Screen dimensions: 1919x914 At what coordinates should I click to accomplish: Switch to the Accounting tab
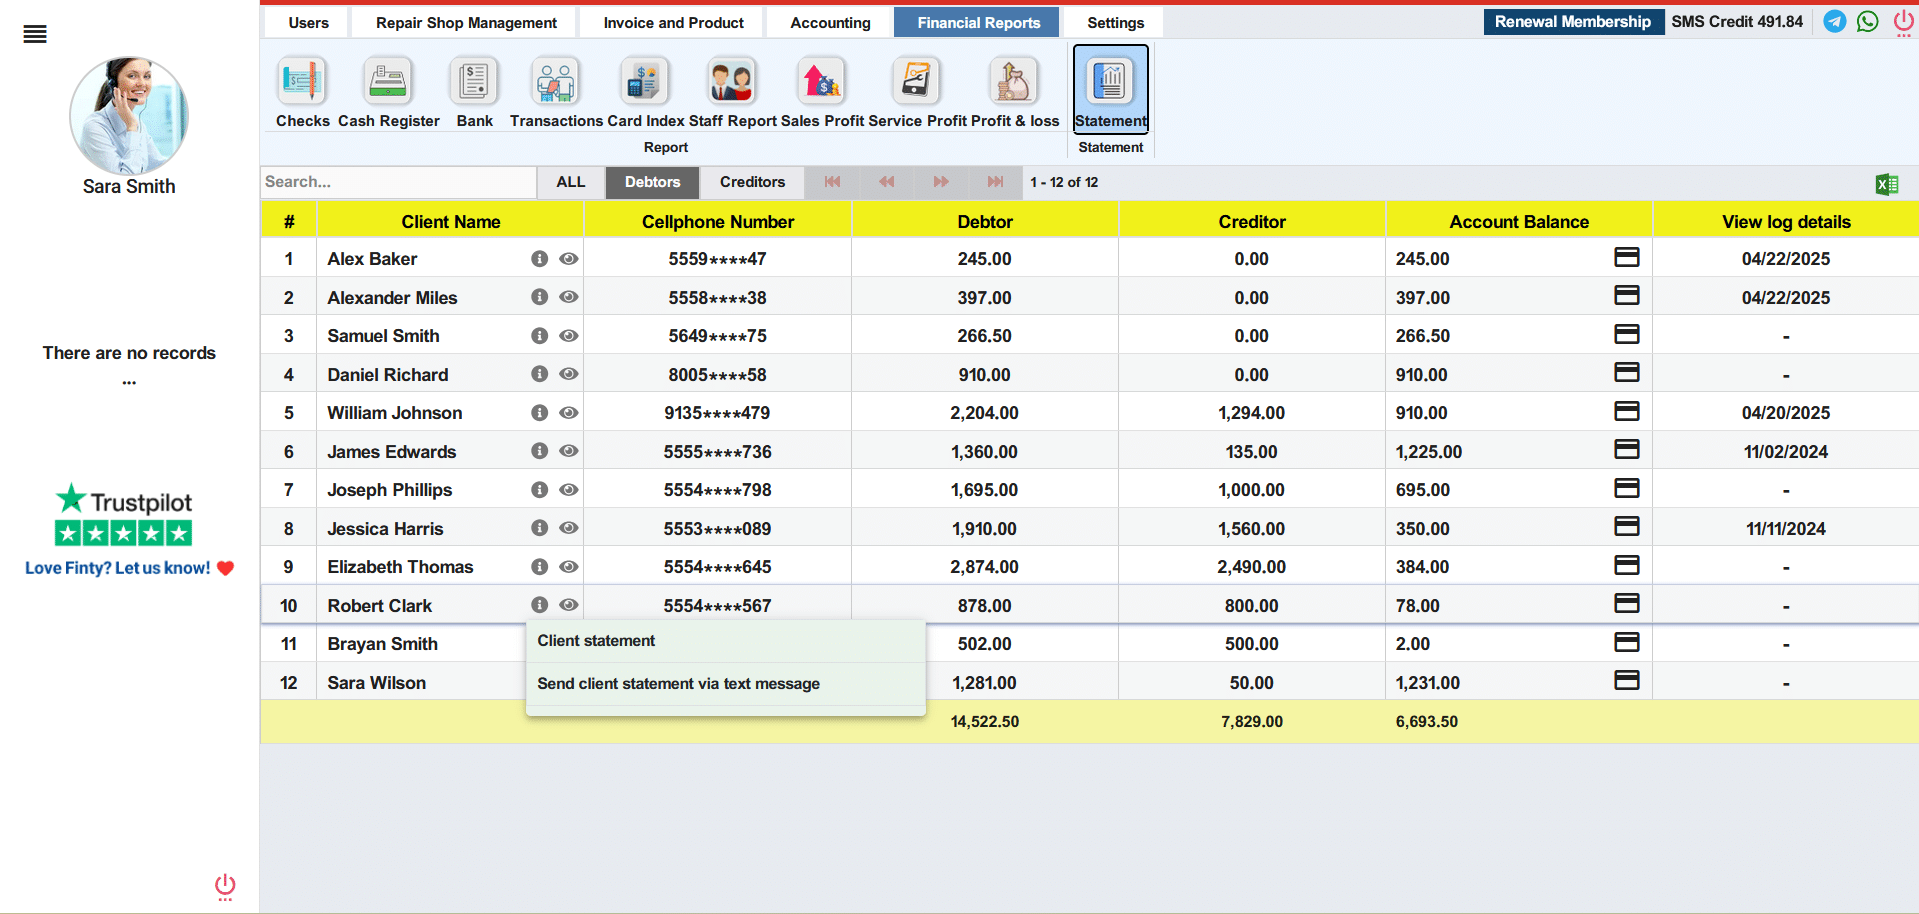[x=830, y=22]
